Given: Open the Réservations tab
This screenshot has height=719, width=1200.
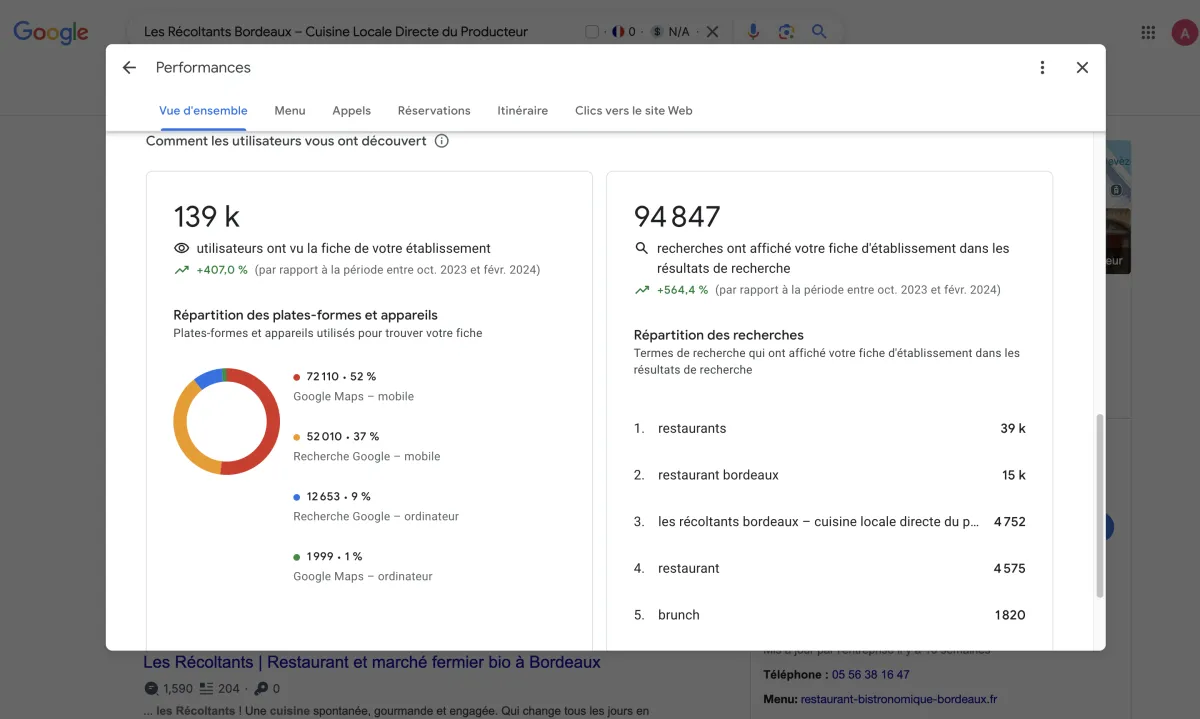Looking at the screenshot, I should [434, 111].
